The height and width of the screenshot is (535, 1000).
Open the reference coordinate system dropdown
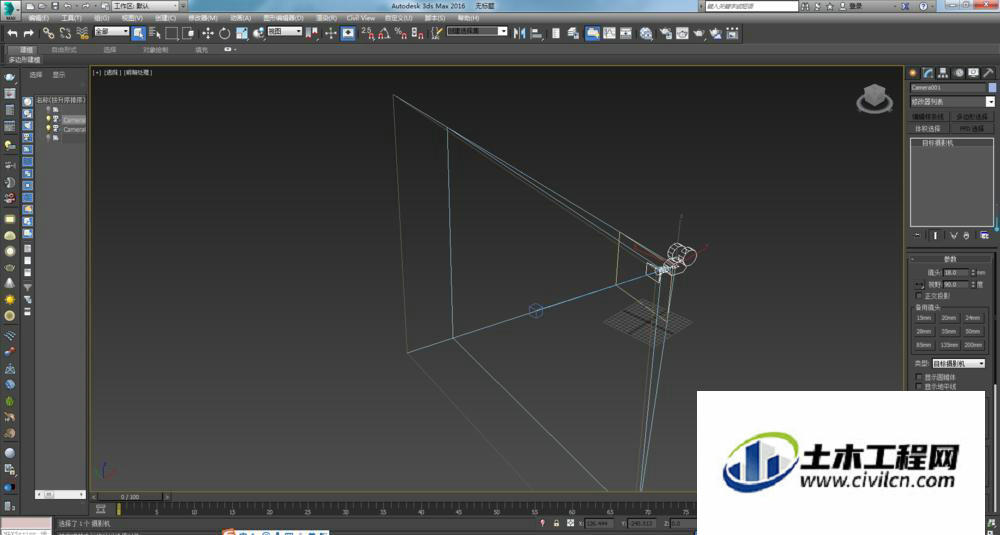point(284,31)
